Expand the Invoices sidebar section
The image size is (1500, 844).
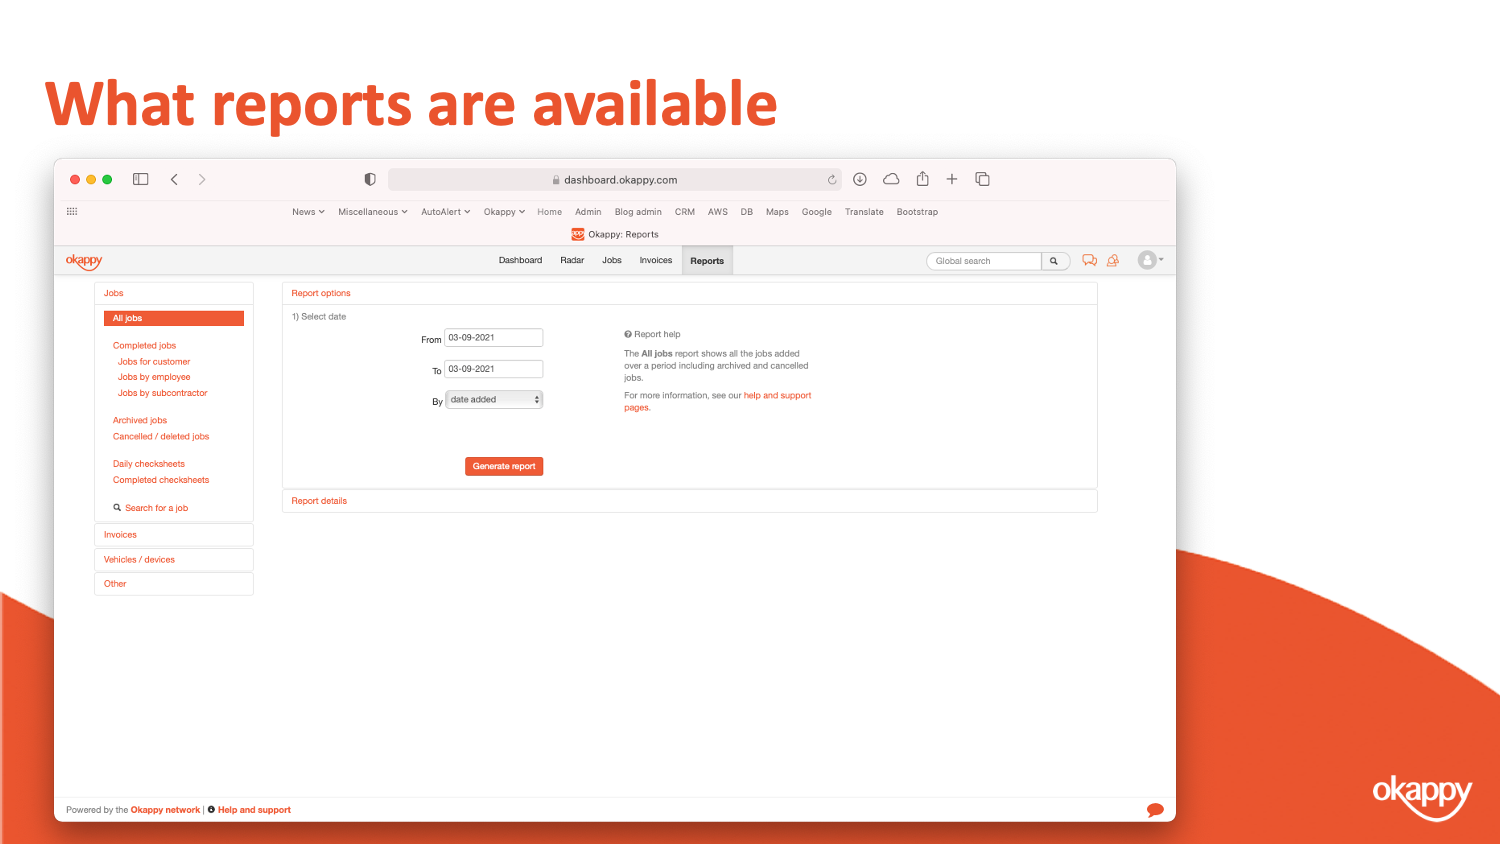[x=174, y=535]
